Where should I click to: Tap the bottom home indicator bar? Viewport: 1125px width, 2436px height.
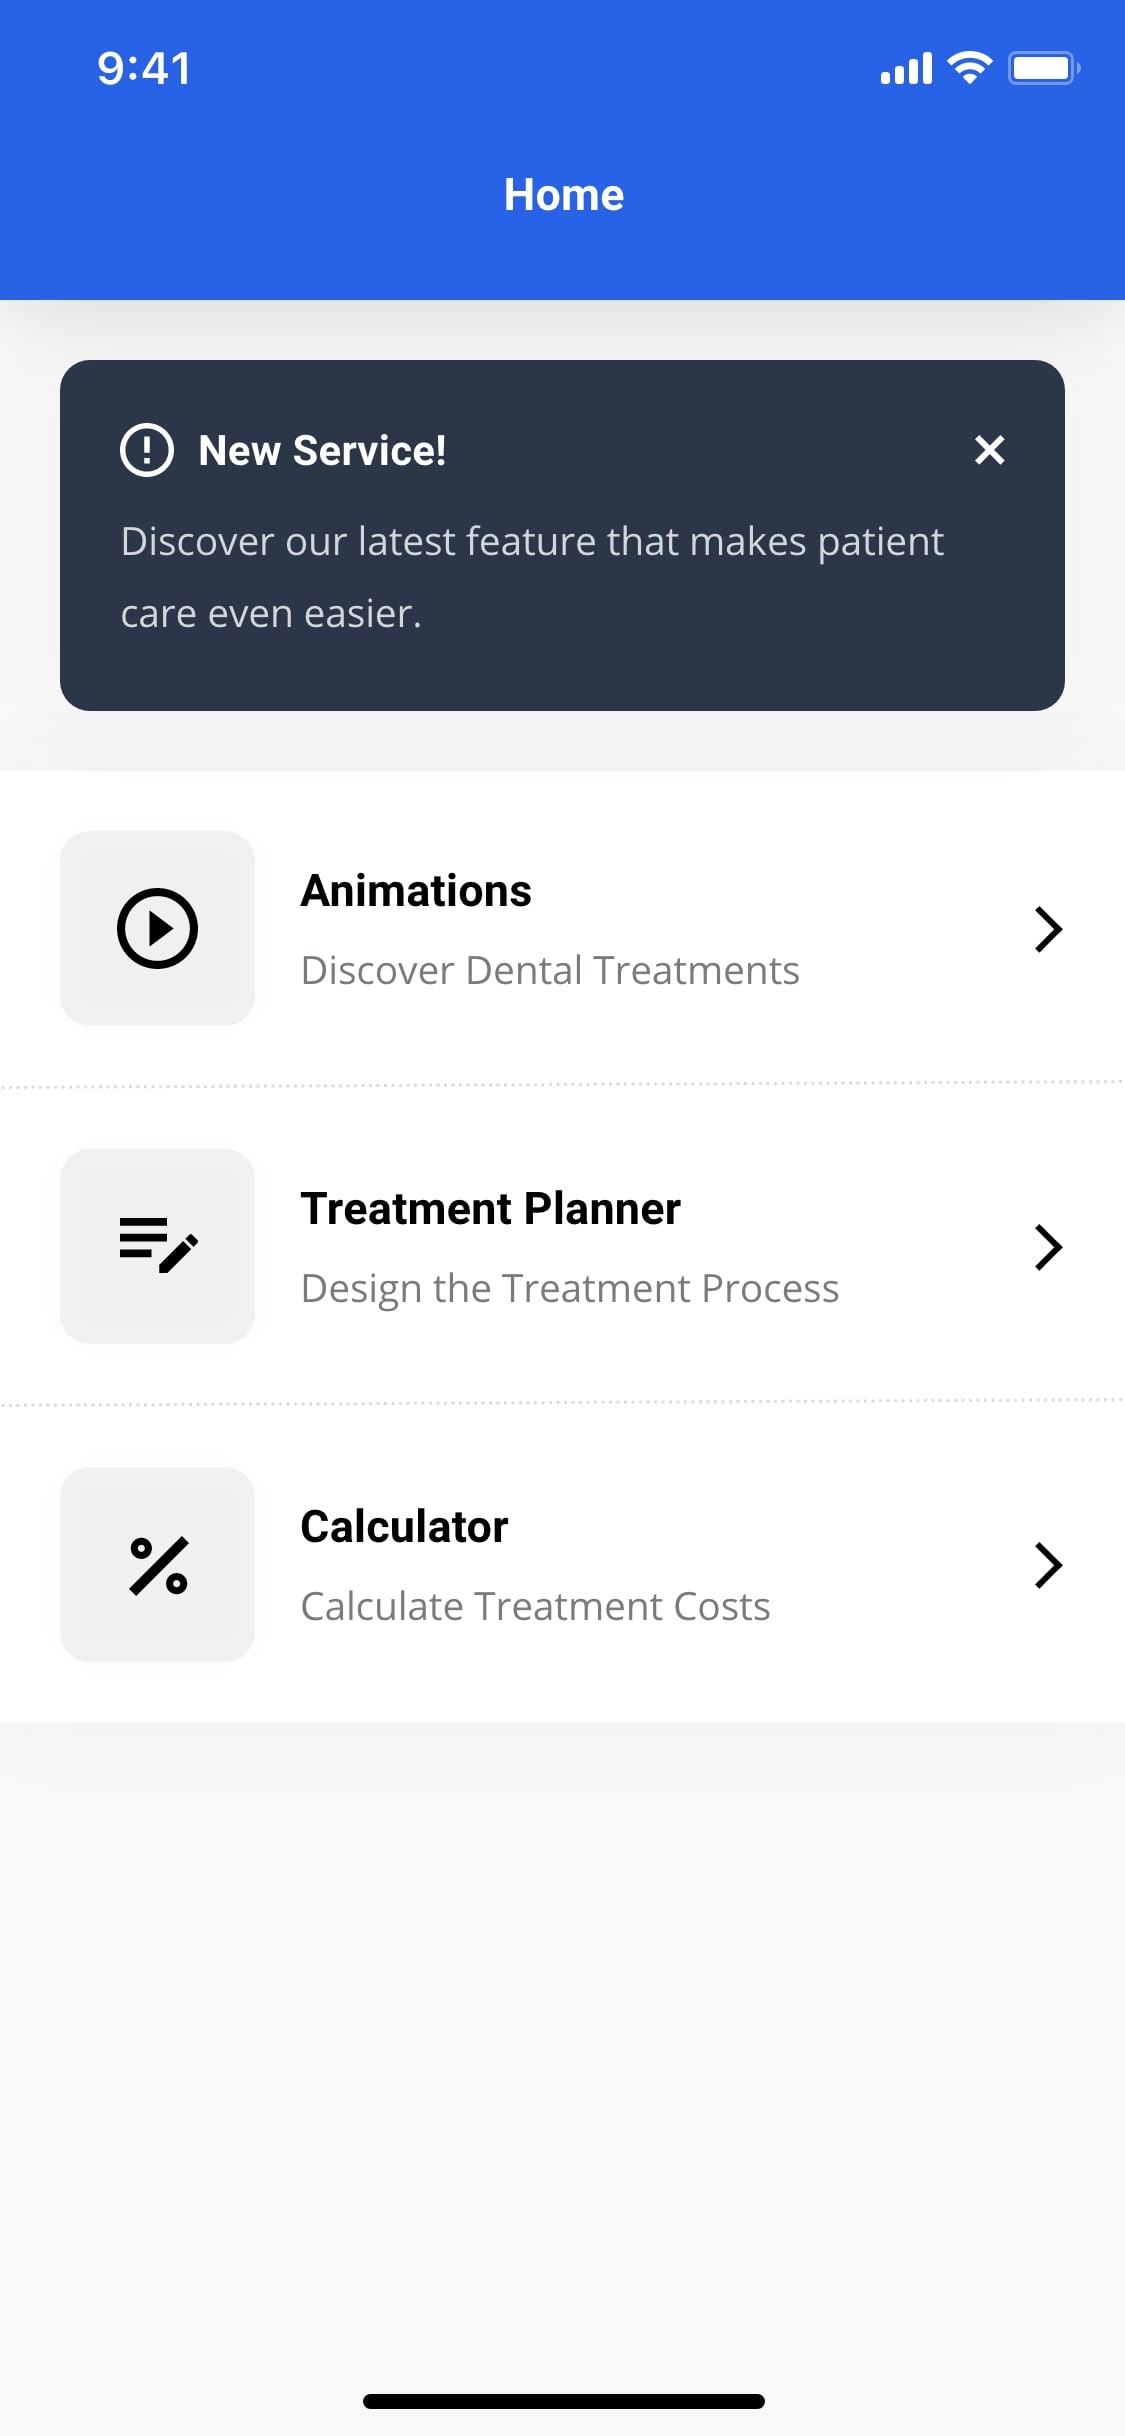click(x=563, y=2401)
